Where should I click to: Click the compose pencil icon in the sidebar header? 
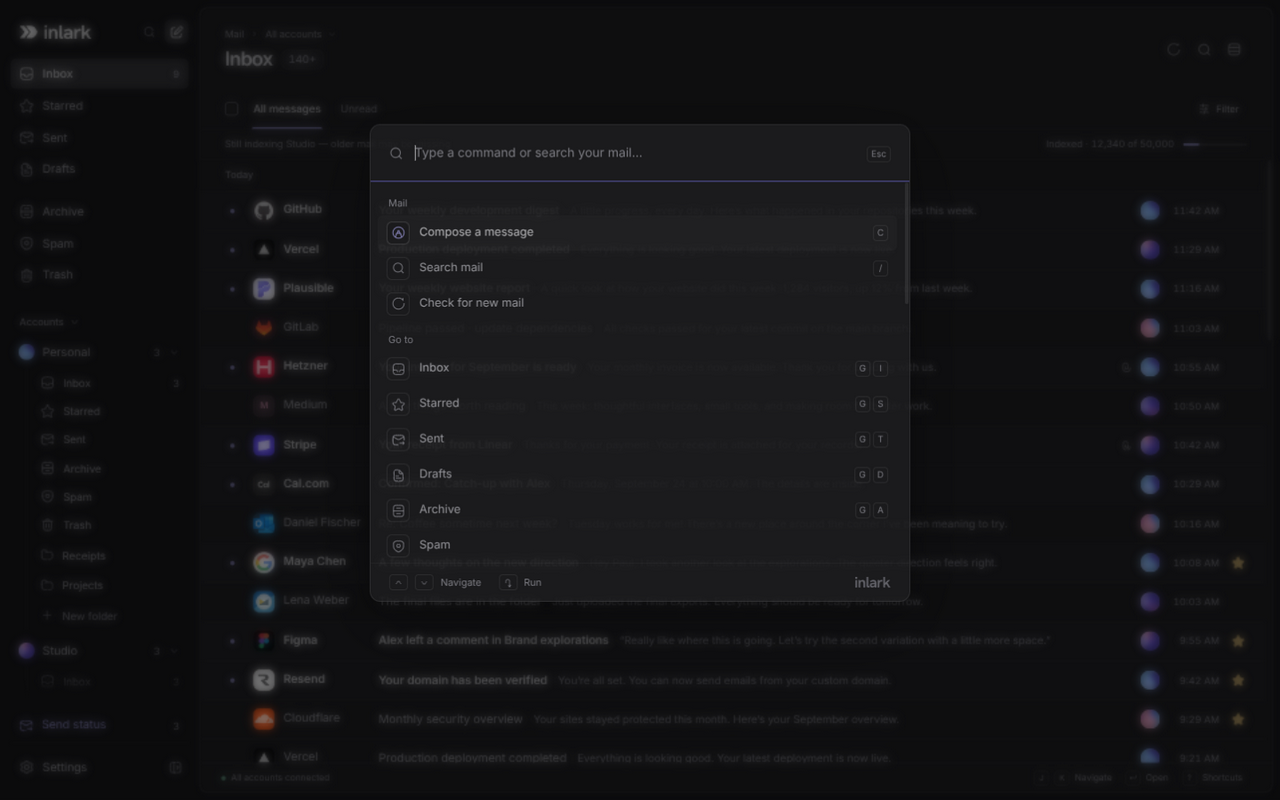tap(176, 32)
